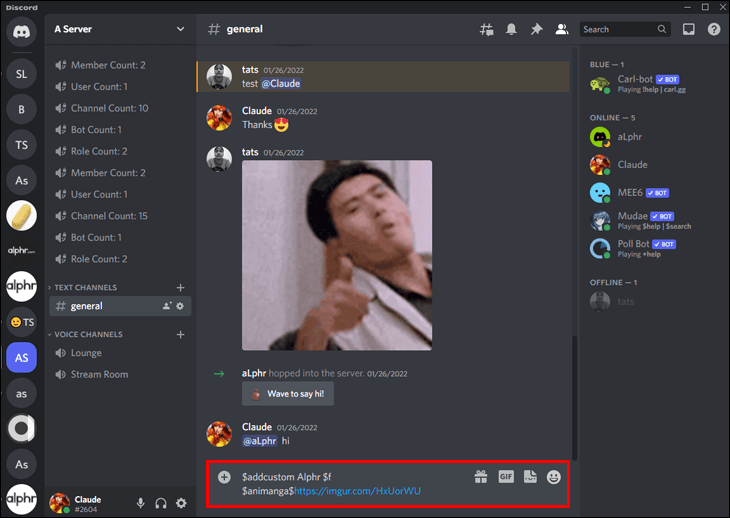This screenshot has width=730, height=518.
Task: Toggle microphone mute
Action: (141, 503)
